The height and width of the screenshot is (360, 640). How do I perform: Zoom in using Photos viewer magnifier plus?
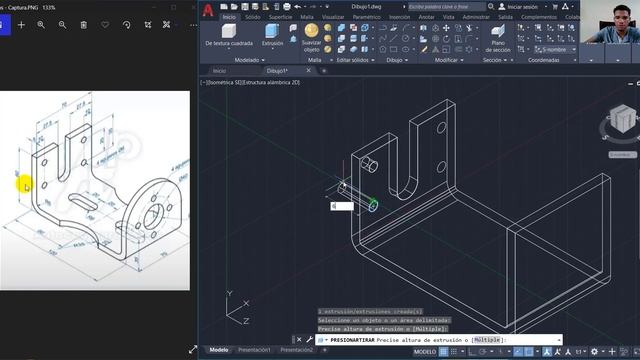coord(41,25)
